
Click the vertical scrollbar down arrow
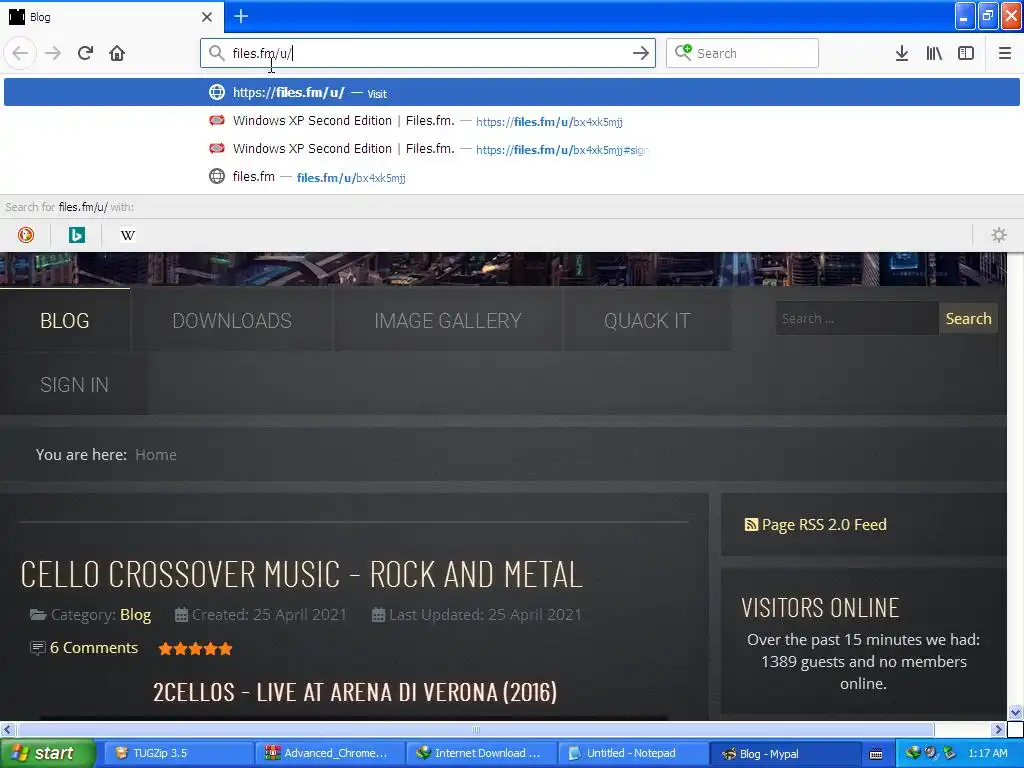(1015, 712)
